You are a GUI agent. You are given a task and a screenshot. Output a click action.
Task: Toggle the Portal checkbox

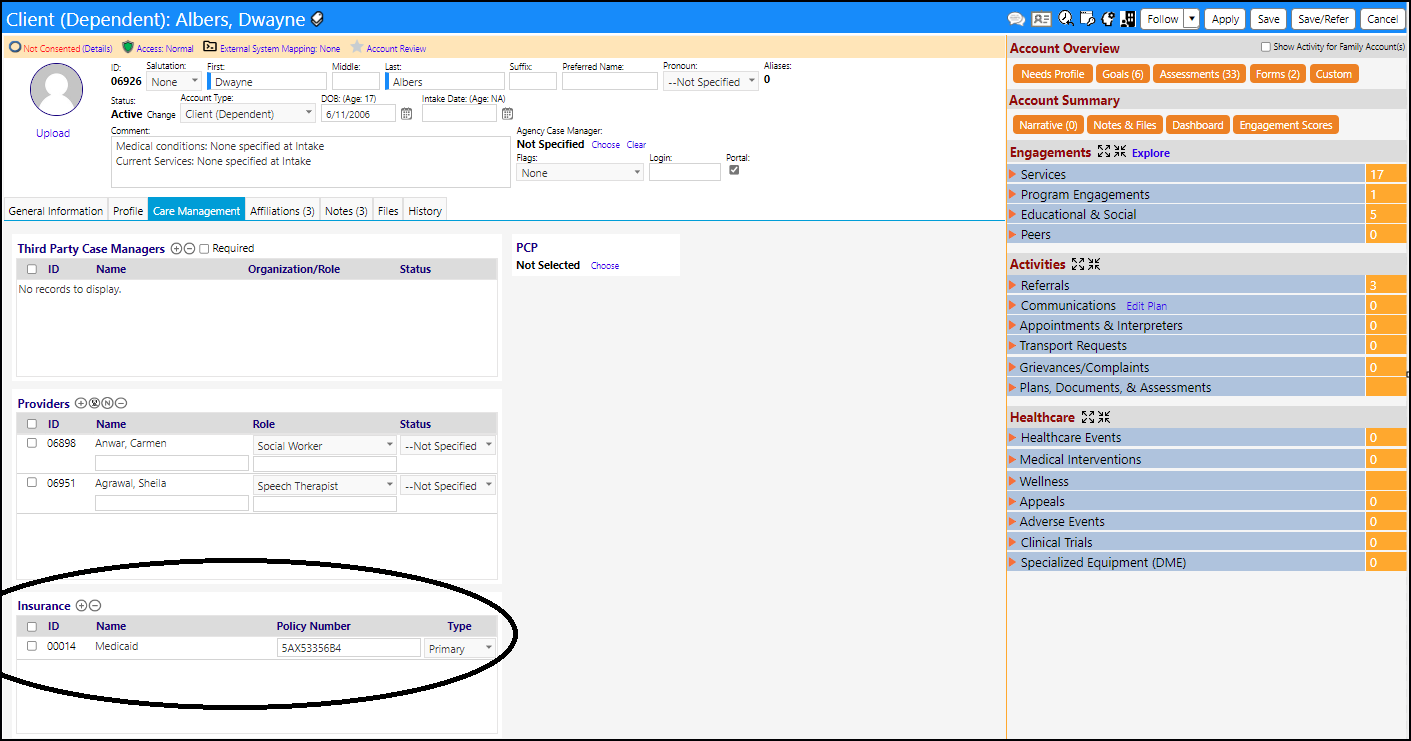click(x=735, y=170)
